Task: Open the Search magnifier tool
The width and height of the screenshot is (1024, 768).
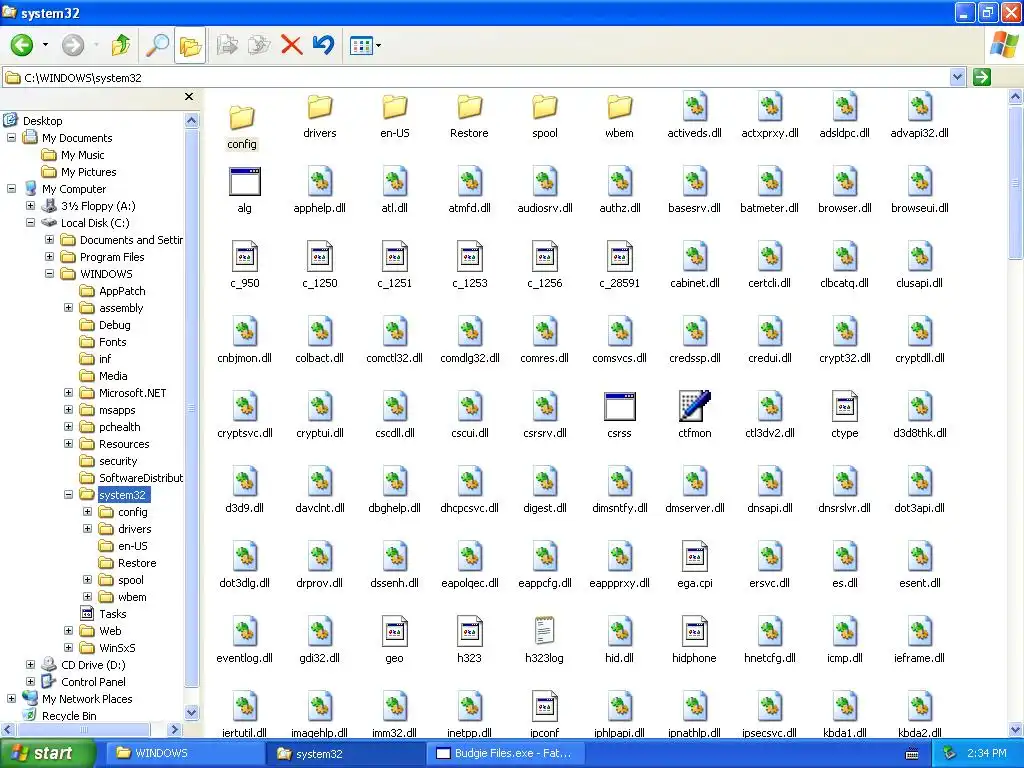Action: [157, 45]
